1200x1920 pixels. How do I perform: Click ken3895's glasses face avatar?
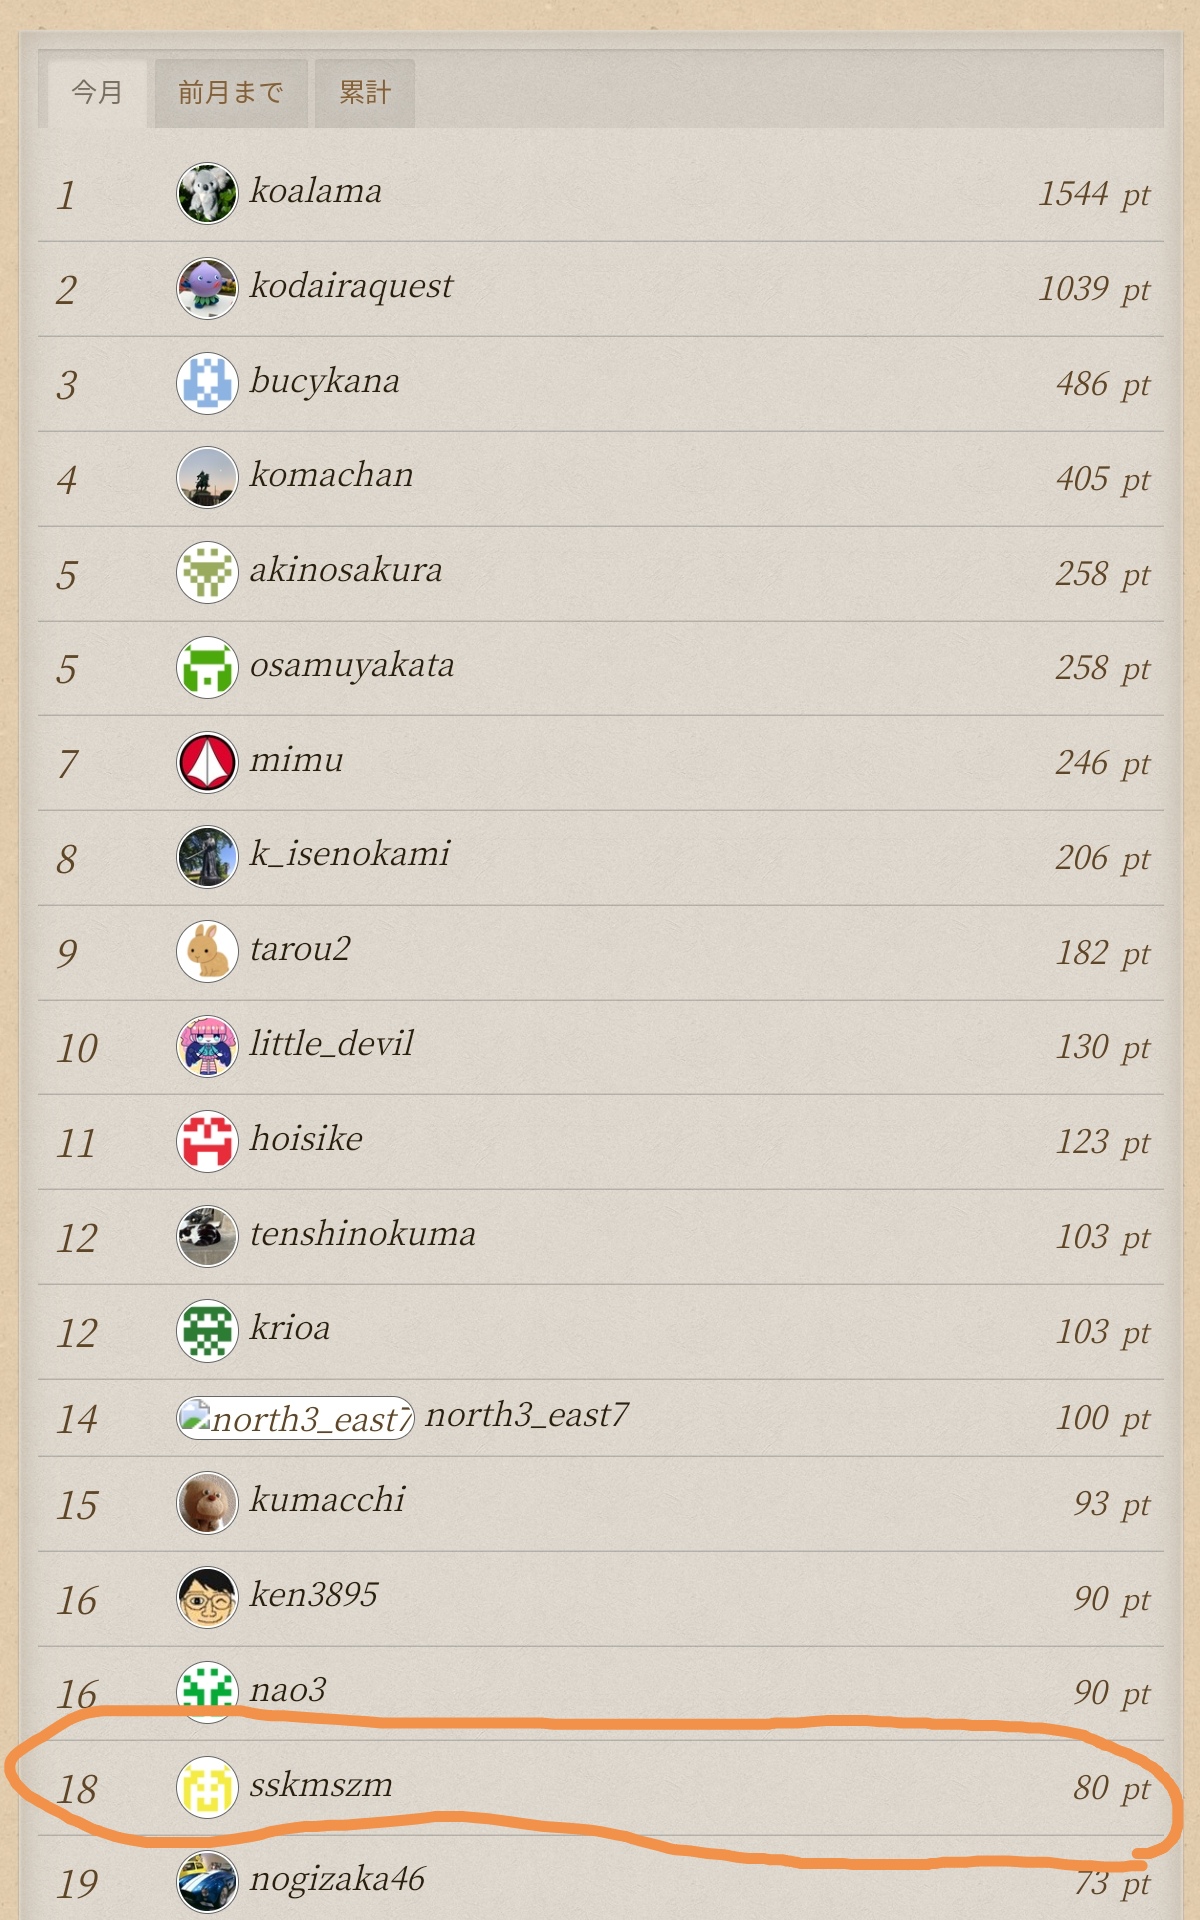207,1597
